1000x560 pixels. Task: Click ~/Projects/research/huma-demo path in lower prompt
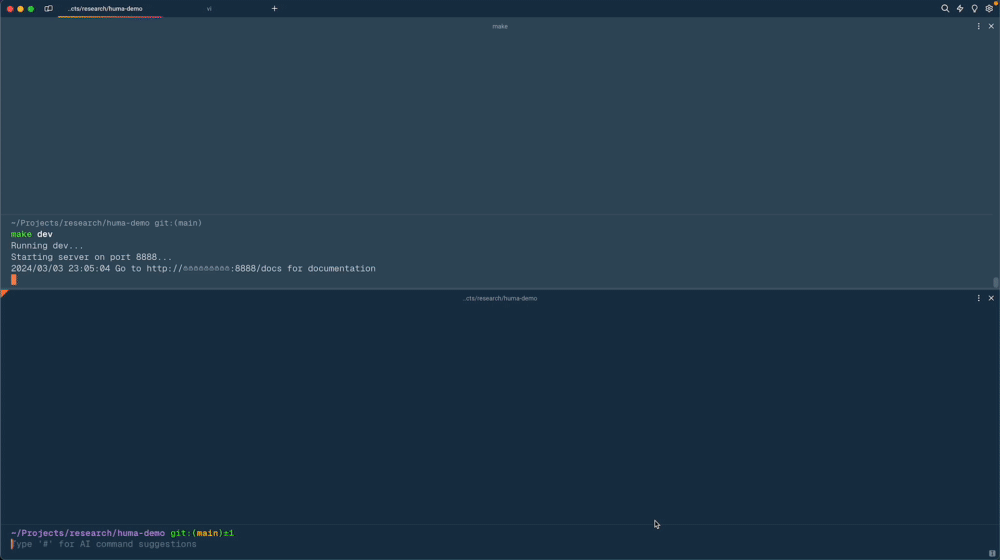point(88,533)
